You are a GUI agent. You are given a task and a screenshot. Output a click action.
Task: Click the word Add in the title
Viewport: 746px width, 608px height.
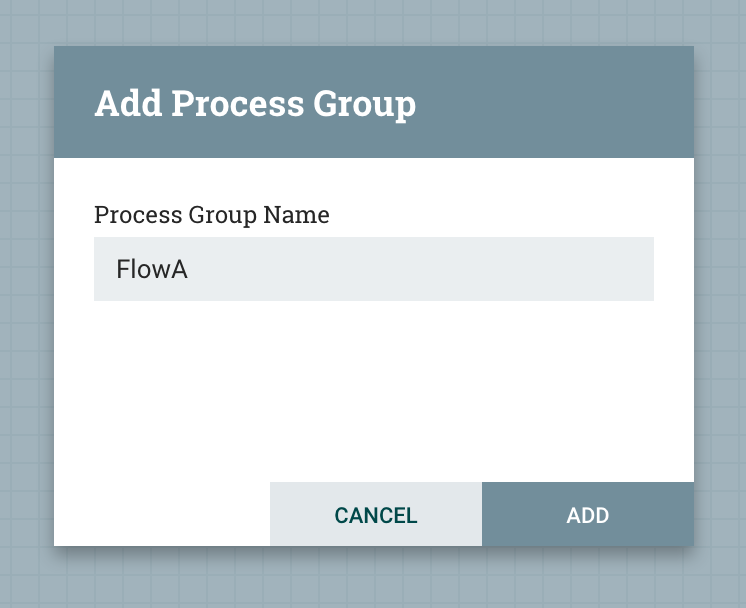[127, 103]
